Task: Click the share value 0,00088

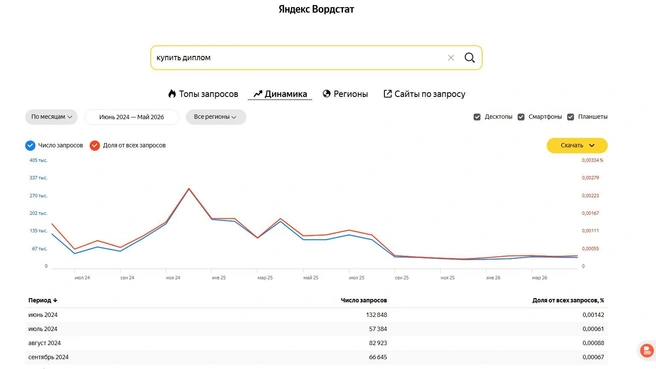Action: coord(593,343)
